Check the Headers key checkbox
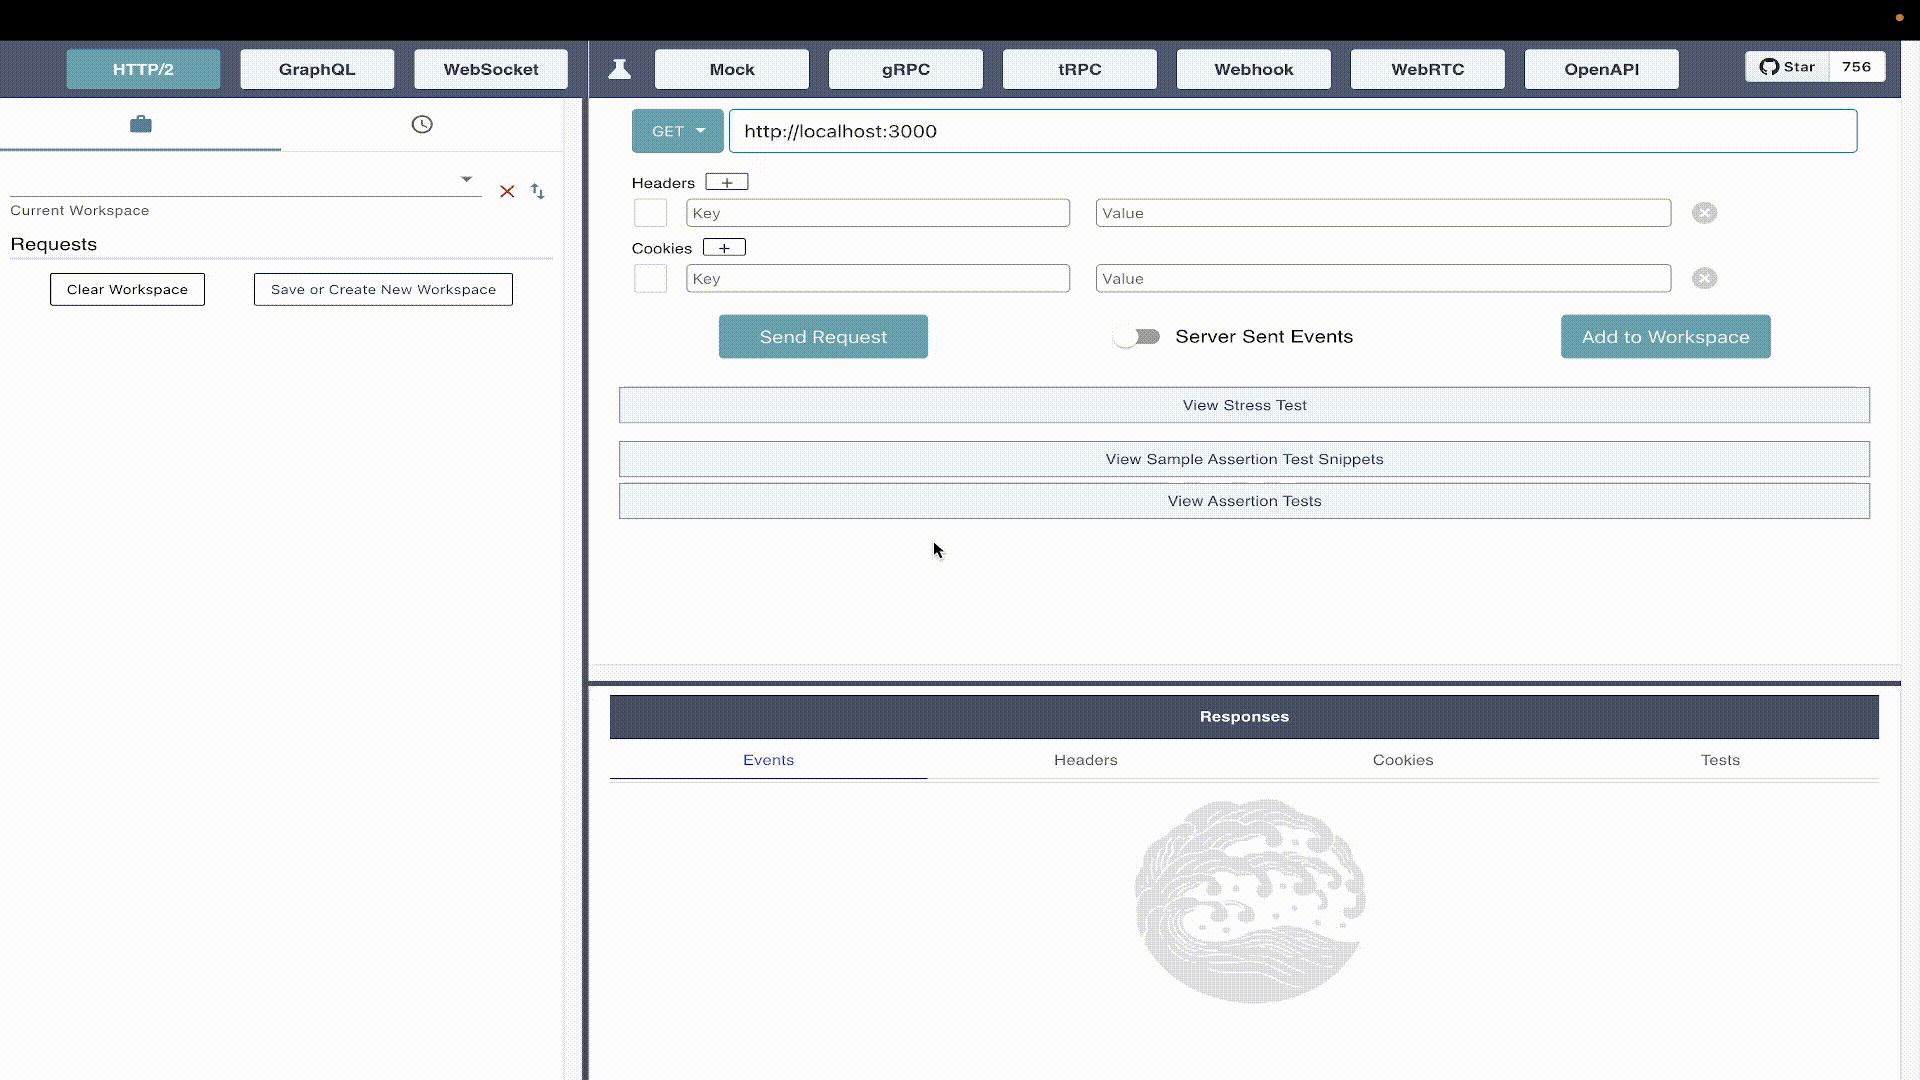The width and height of the screenshot is (1920, 1080). 651,212
